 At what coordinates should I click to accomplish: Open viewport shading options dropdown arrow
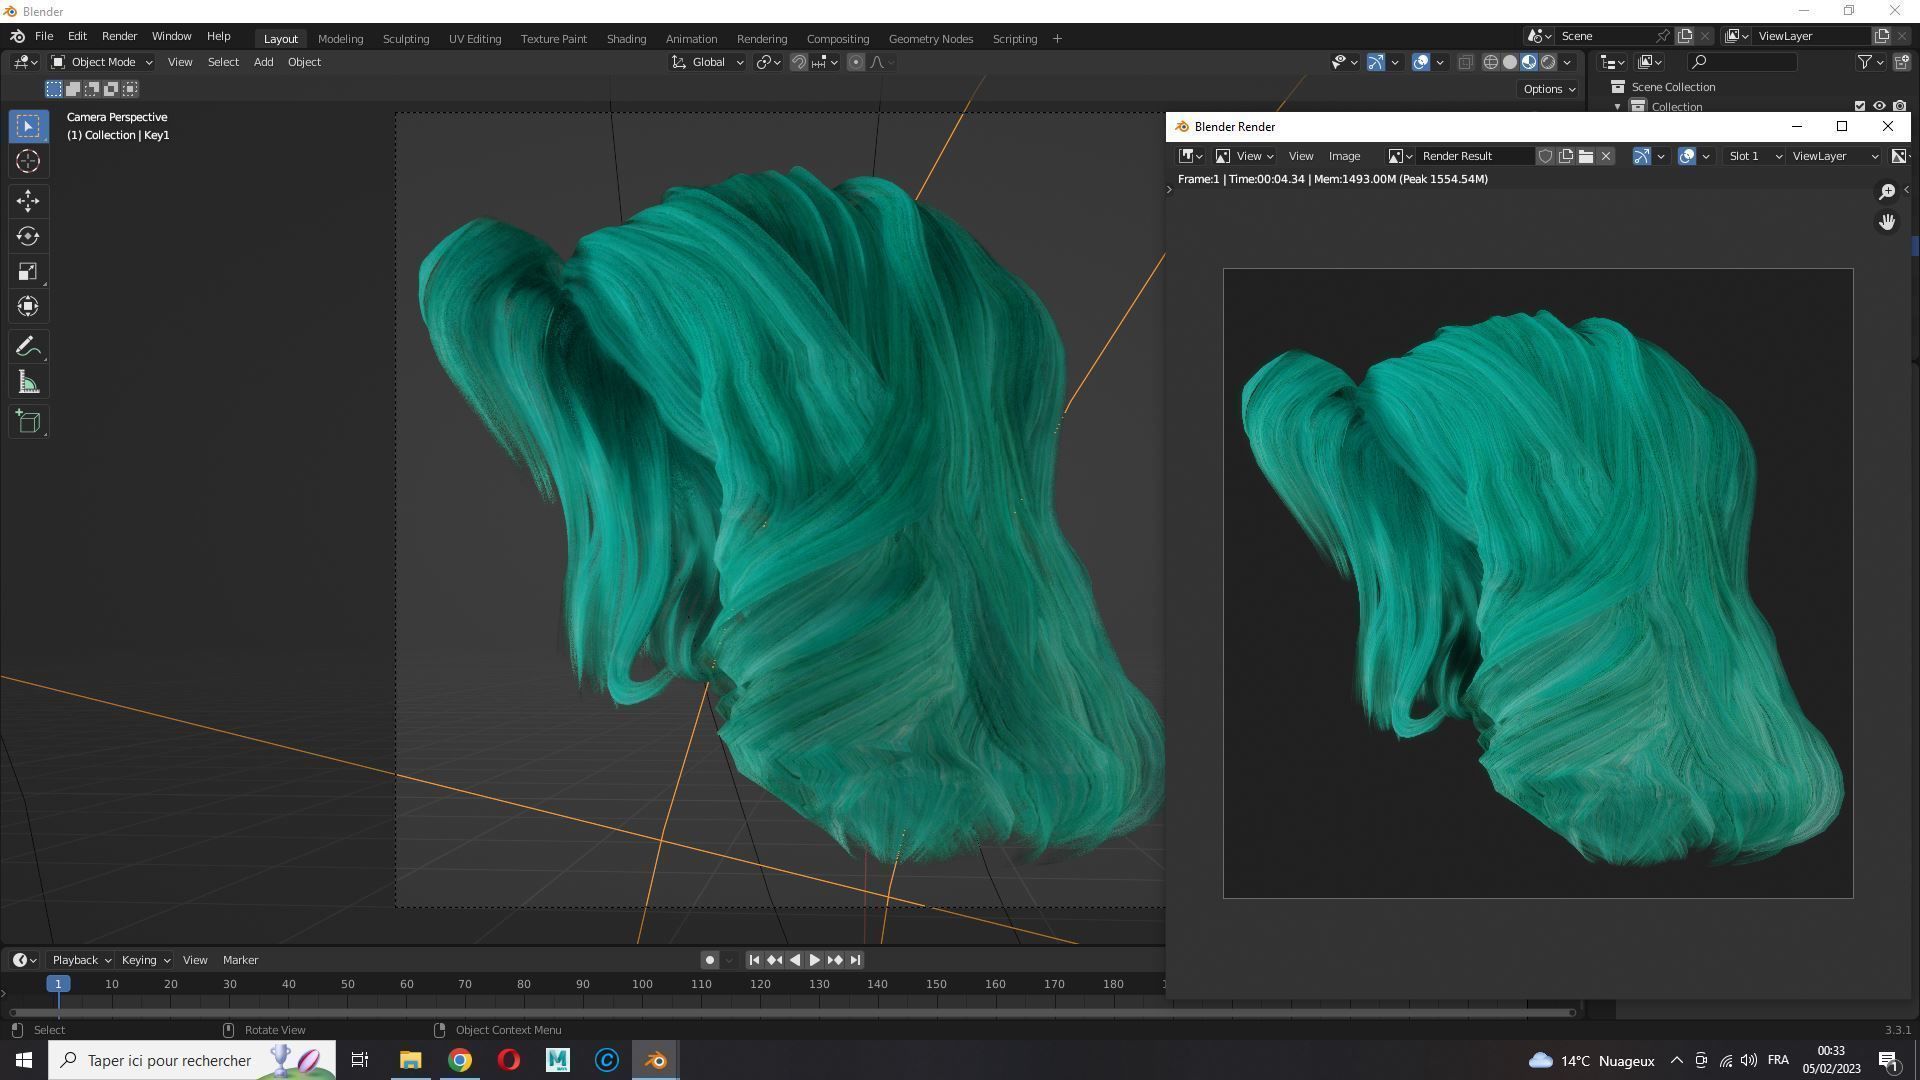(x=1567, y=62)
